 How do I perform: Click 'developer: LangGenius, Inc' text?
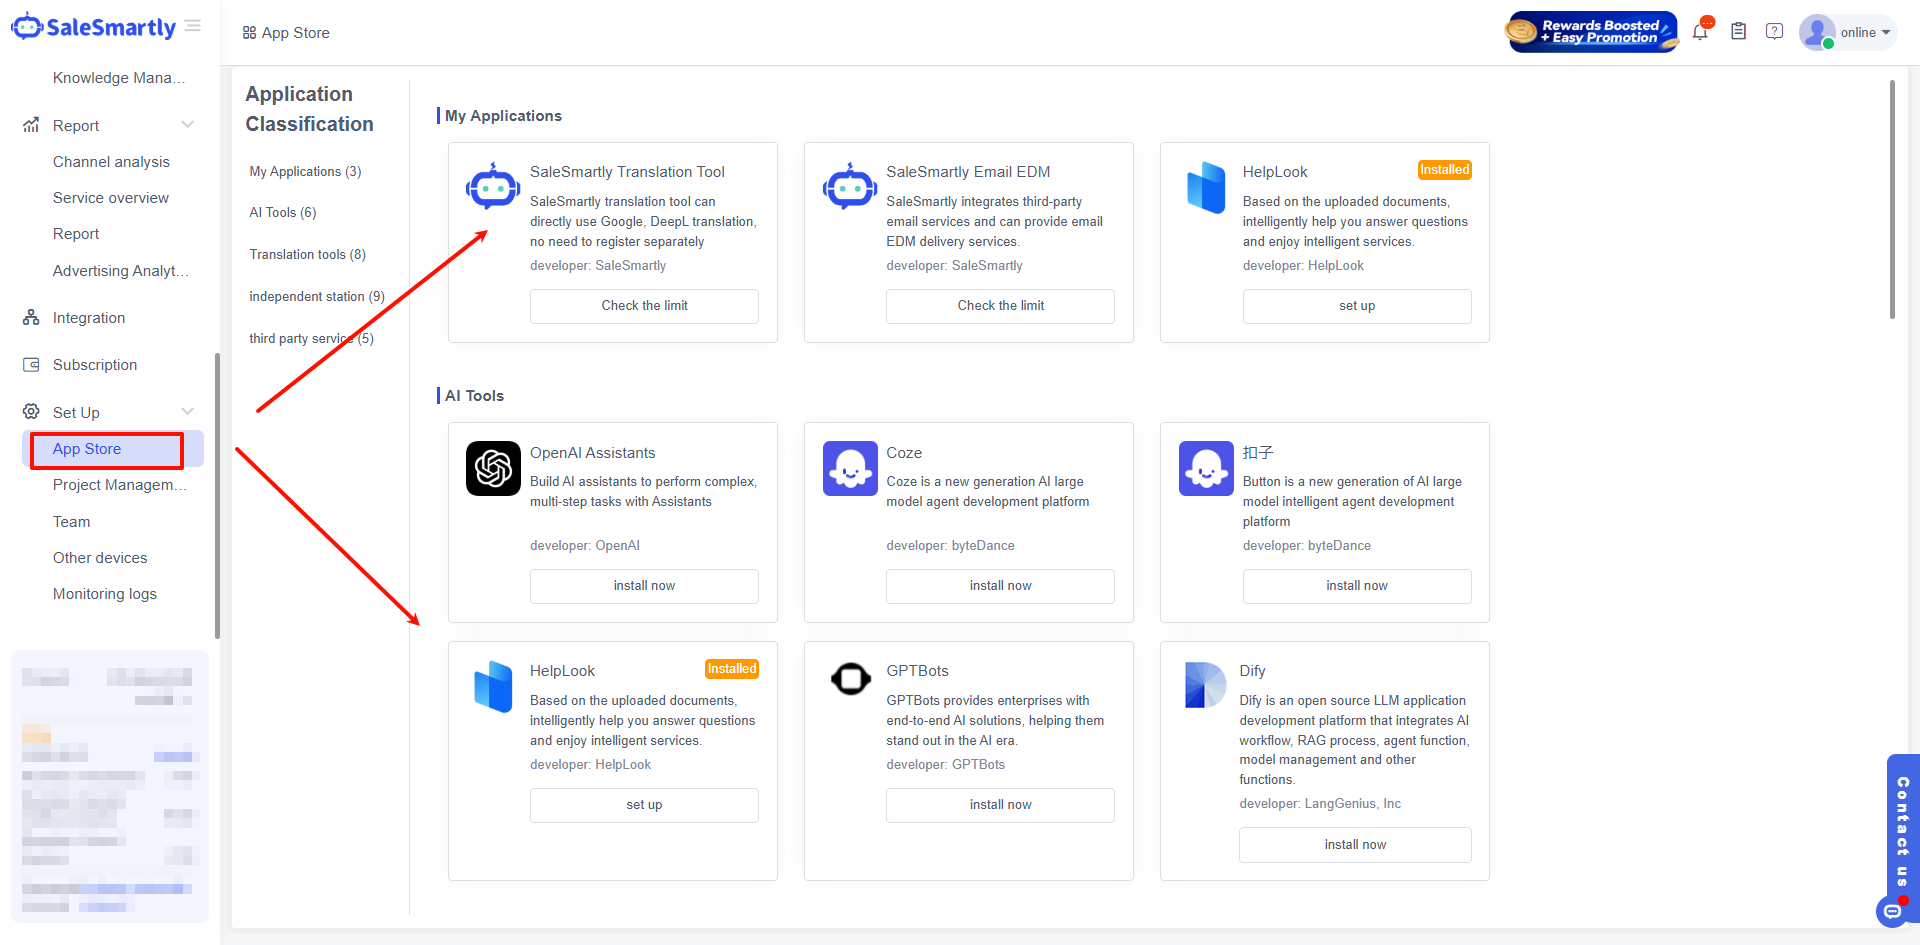1320,804
